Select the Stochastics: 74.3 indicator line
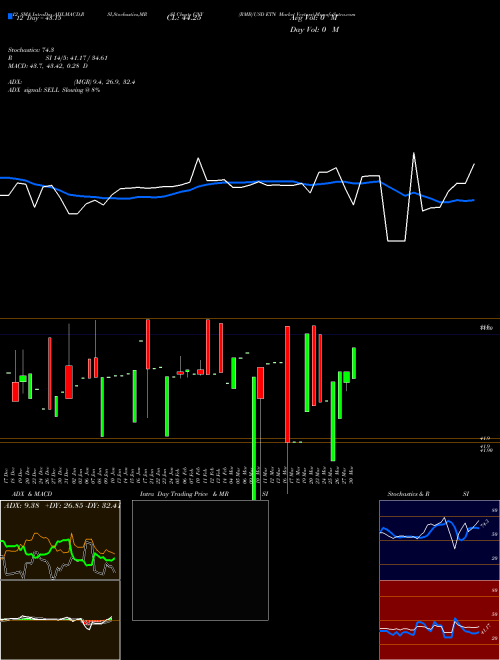Viewport: 500px width, 660px height. (33, 50)
